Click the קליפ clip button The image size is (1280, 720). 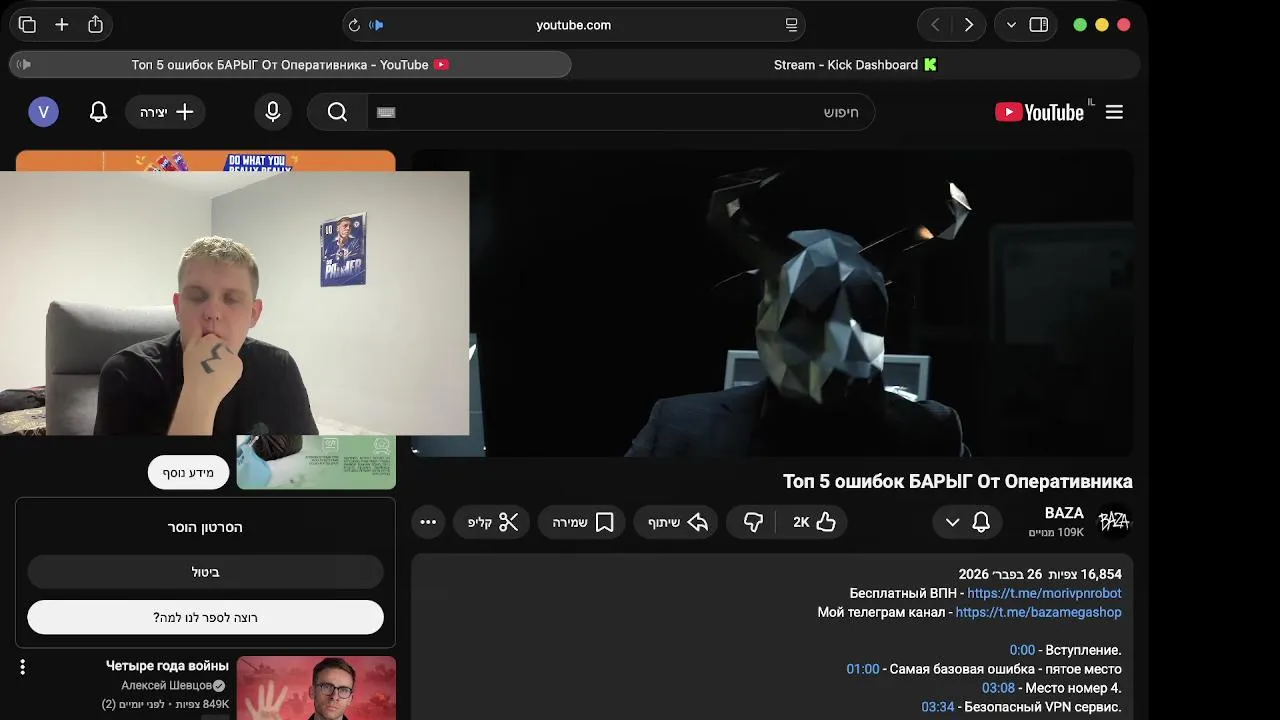[493, 522]
